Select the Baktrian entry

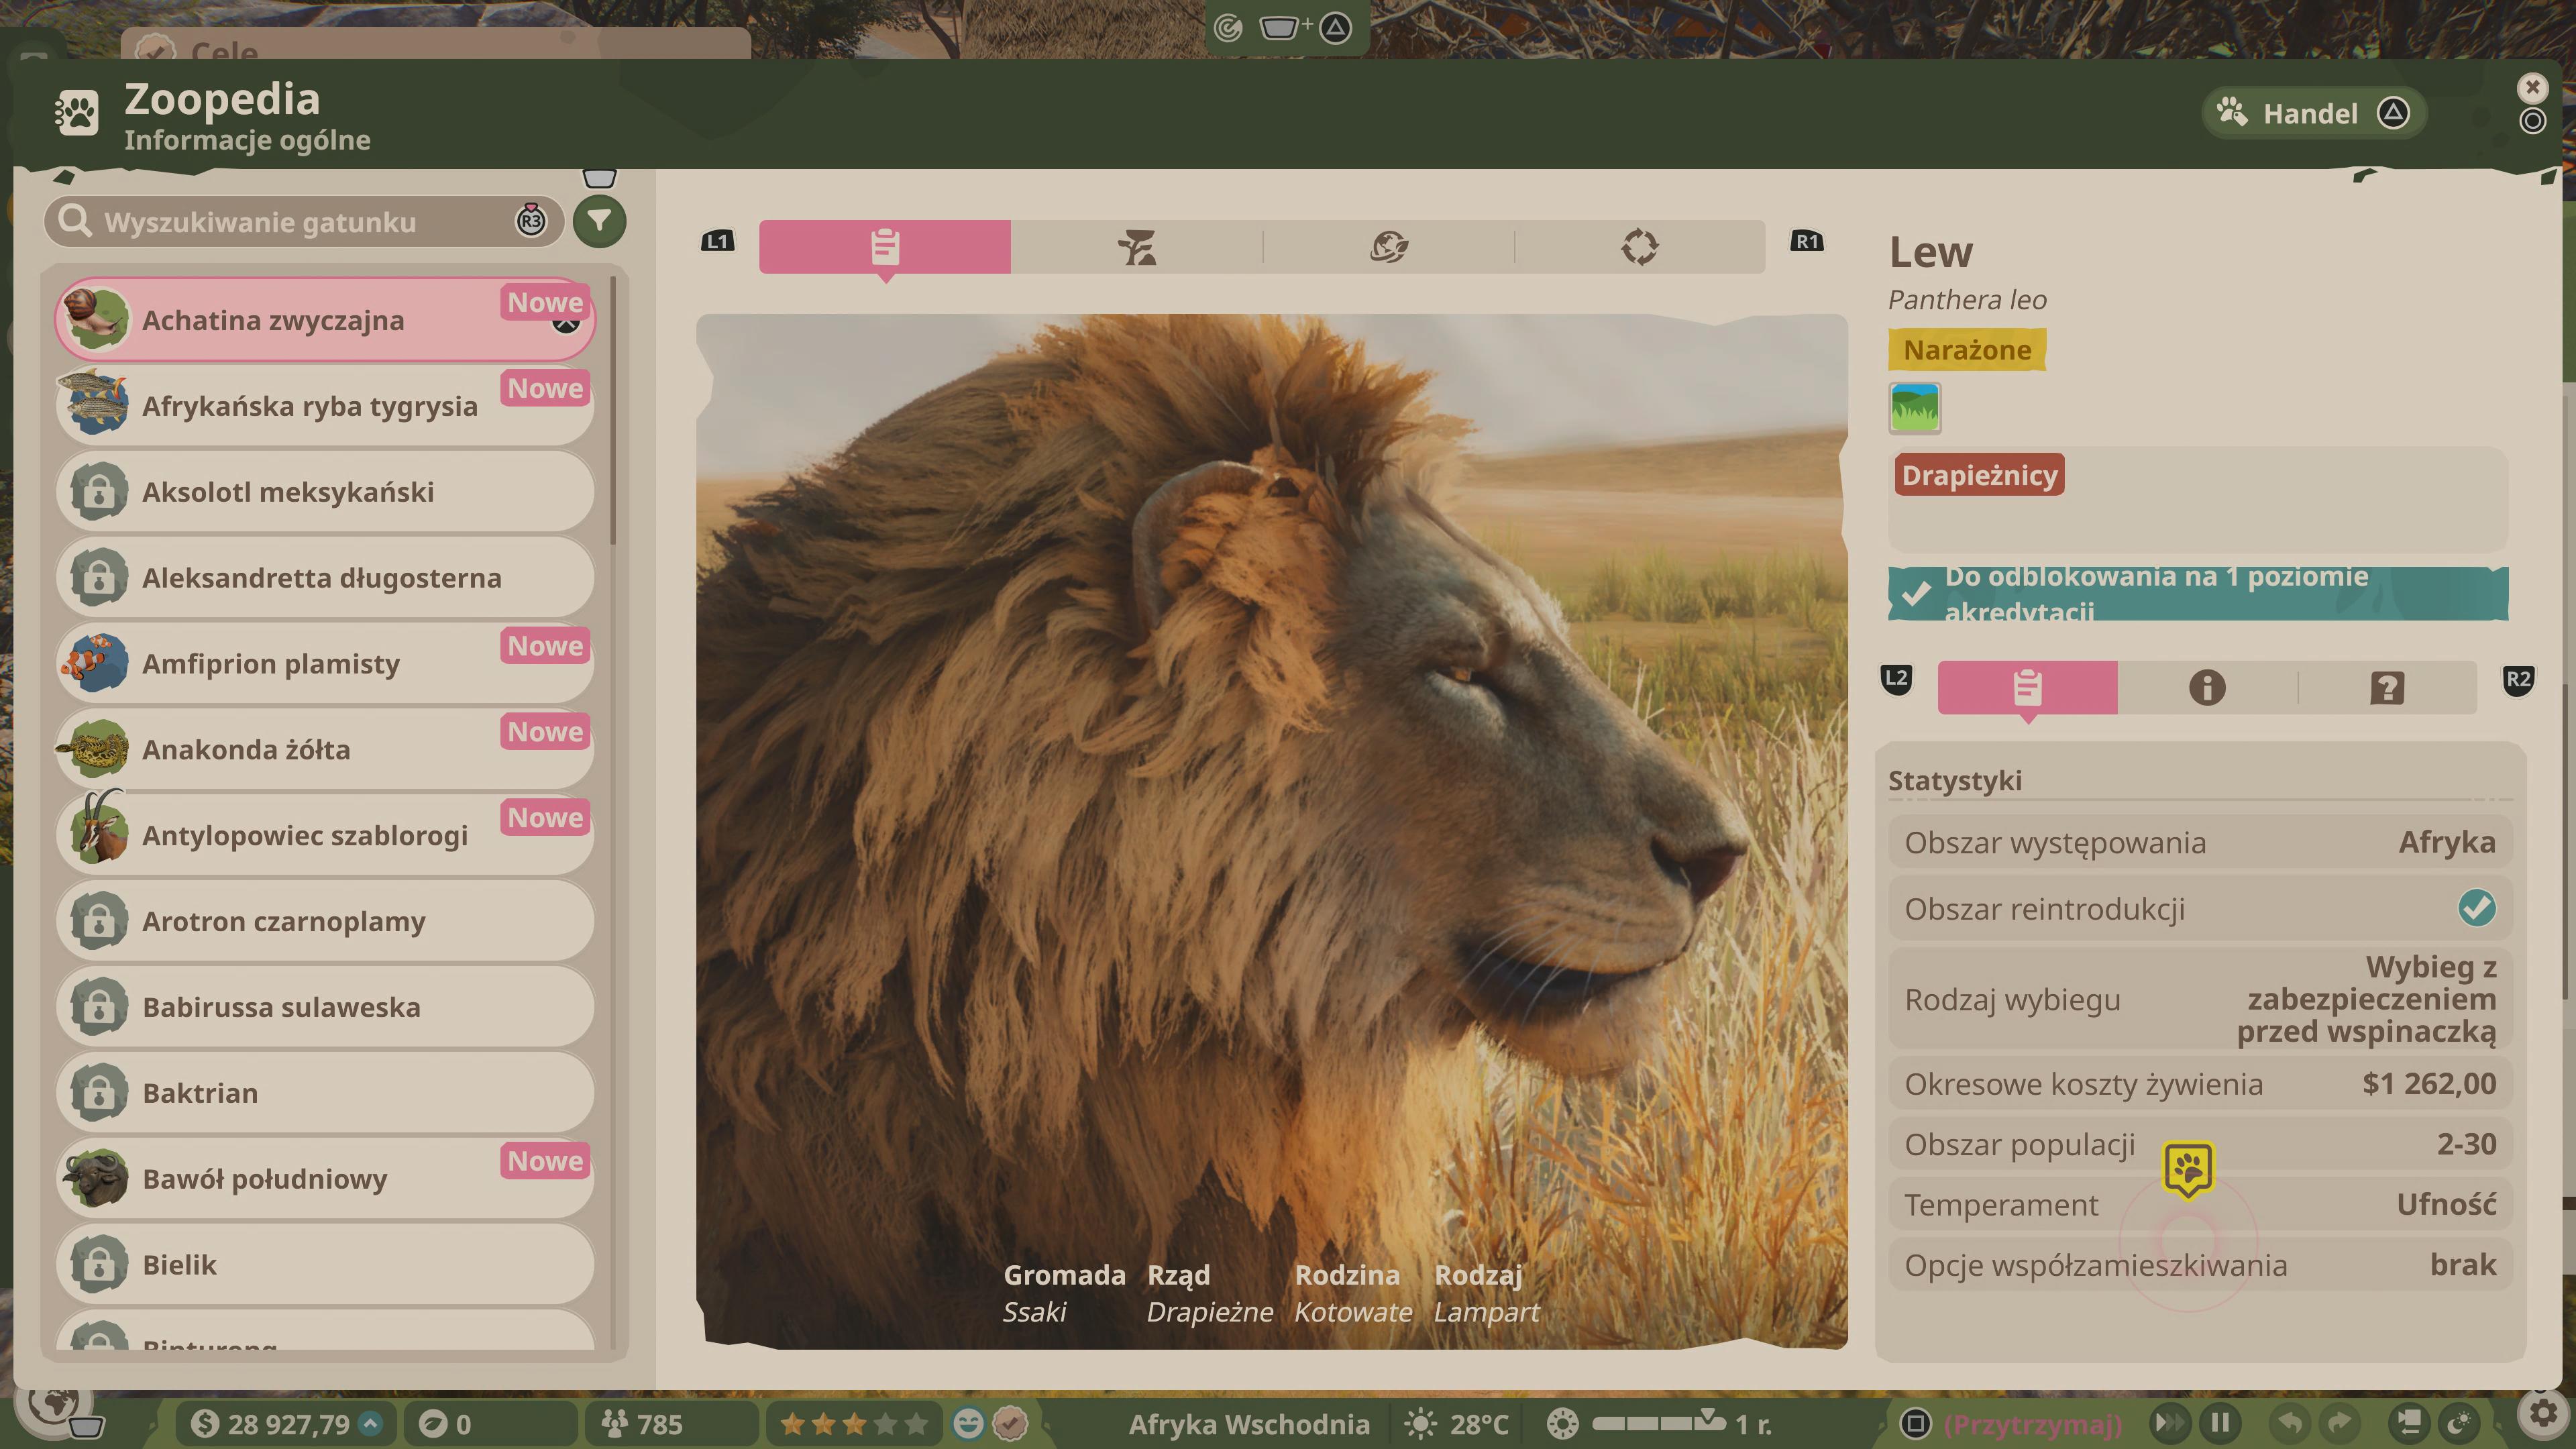tap(325, 1093)
